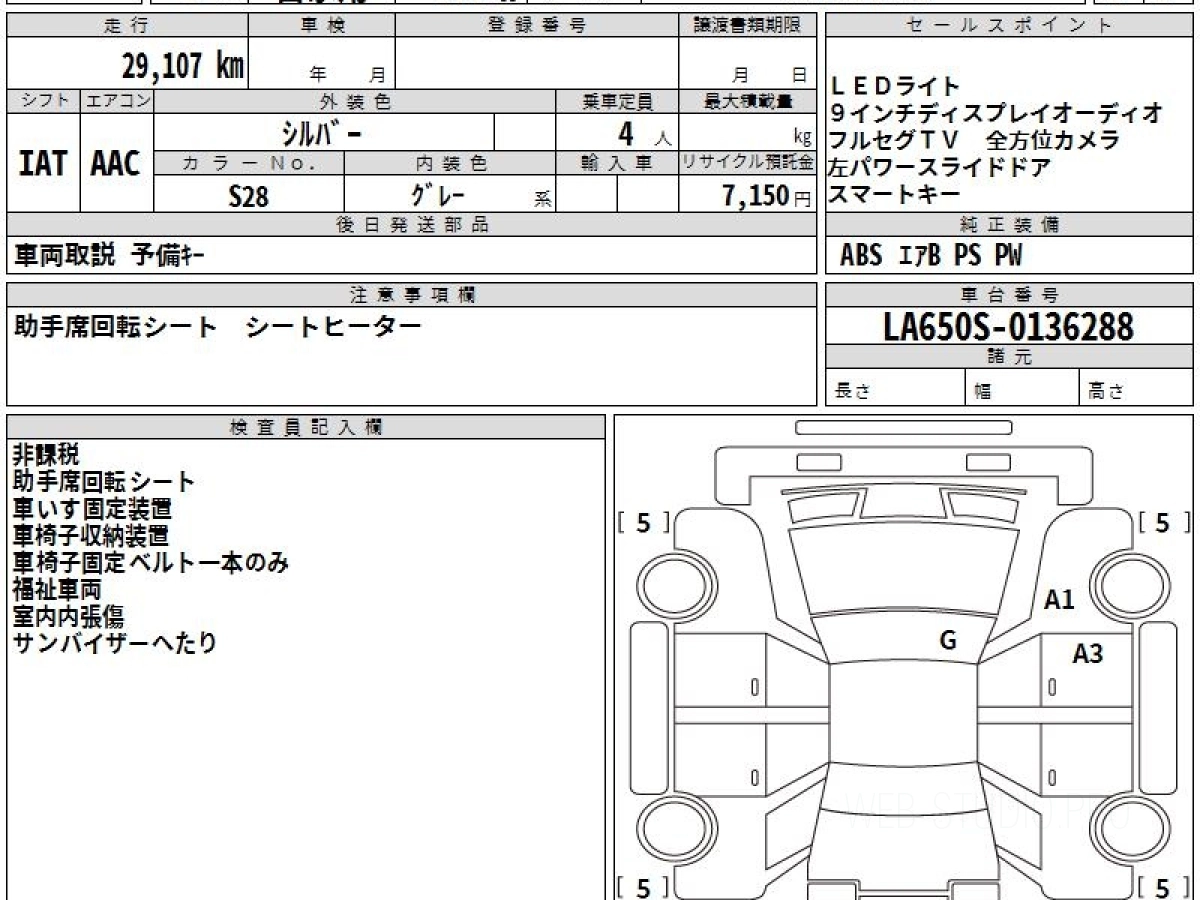Viewport: 1200px width, 900px height.
Task: Click the 検査員記入欄 header
Action: pyautogui.click(x=306, y=427)
